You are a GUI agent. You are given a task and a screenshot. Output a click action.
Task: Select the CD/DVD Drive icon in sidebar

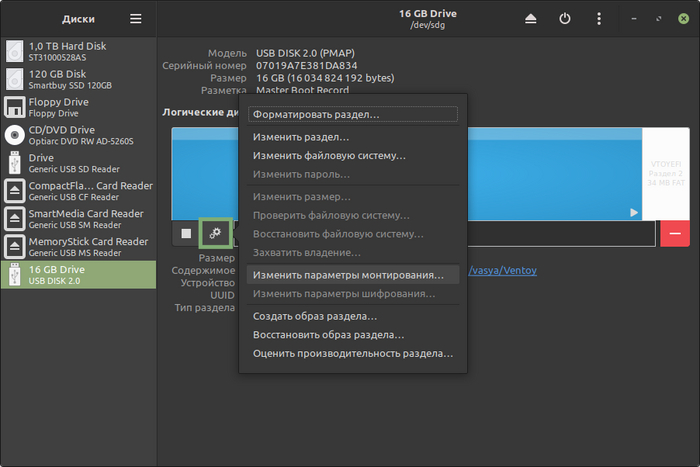click(15, 135)
